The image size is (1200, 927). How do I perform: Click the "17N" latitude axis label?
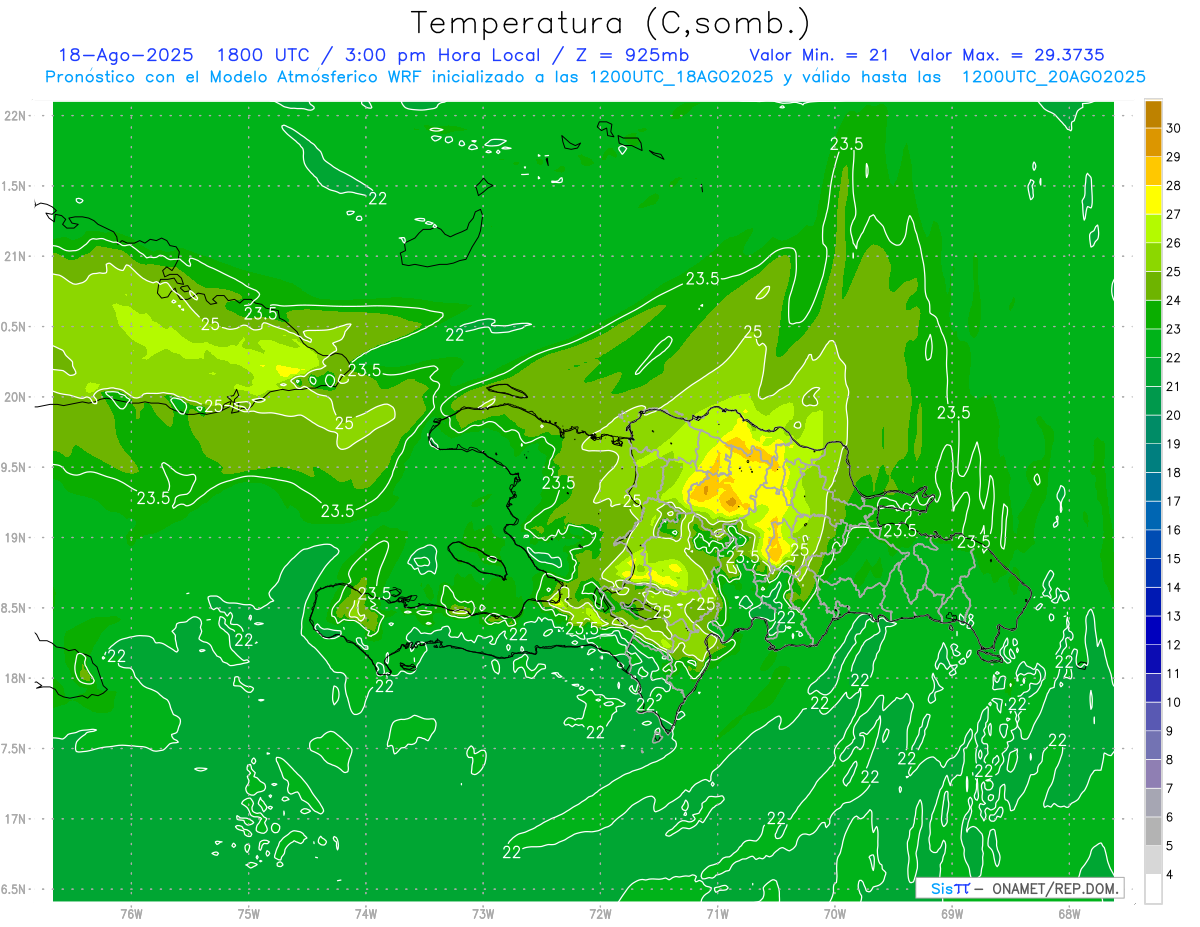tap(16, 819)
